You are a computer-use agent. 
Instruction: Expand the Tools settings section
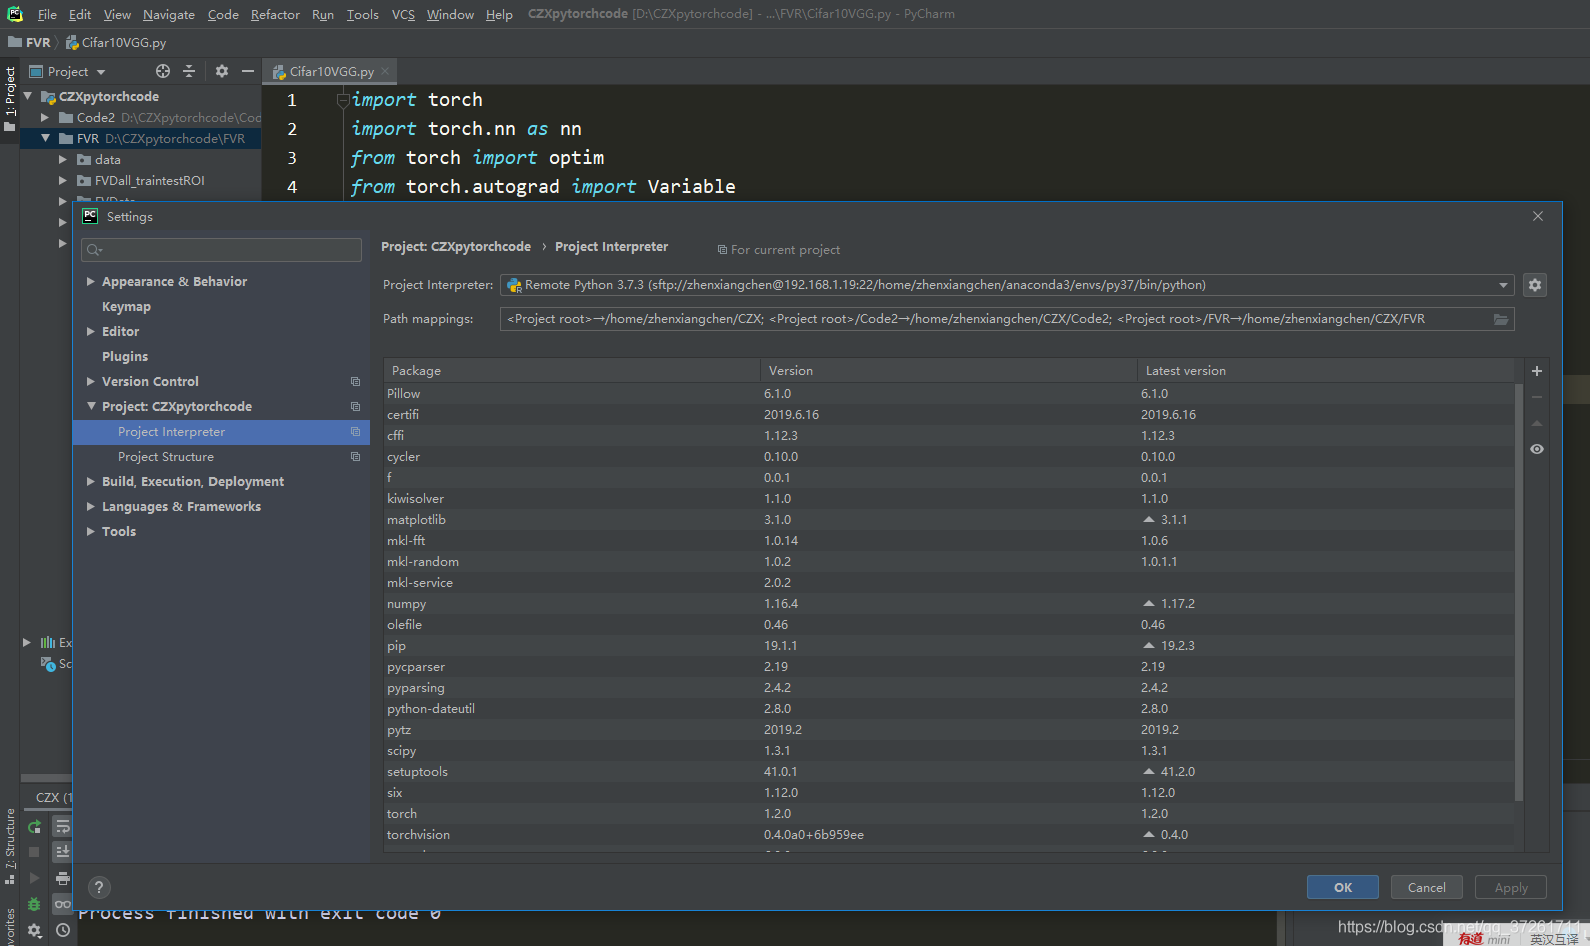(91, 532)
